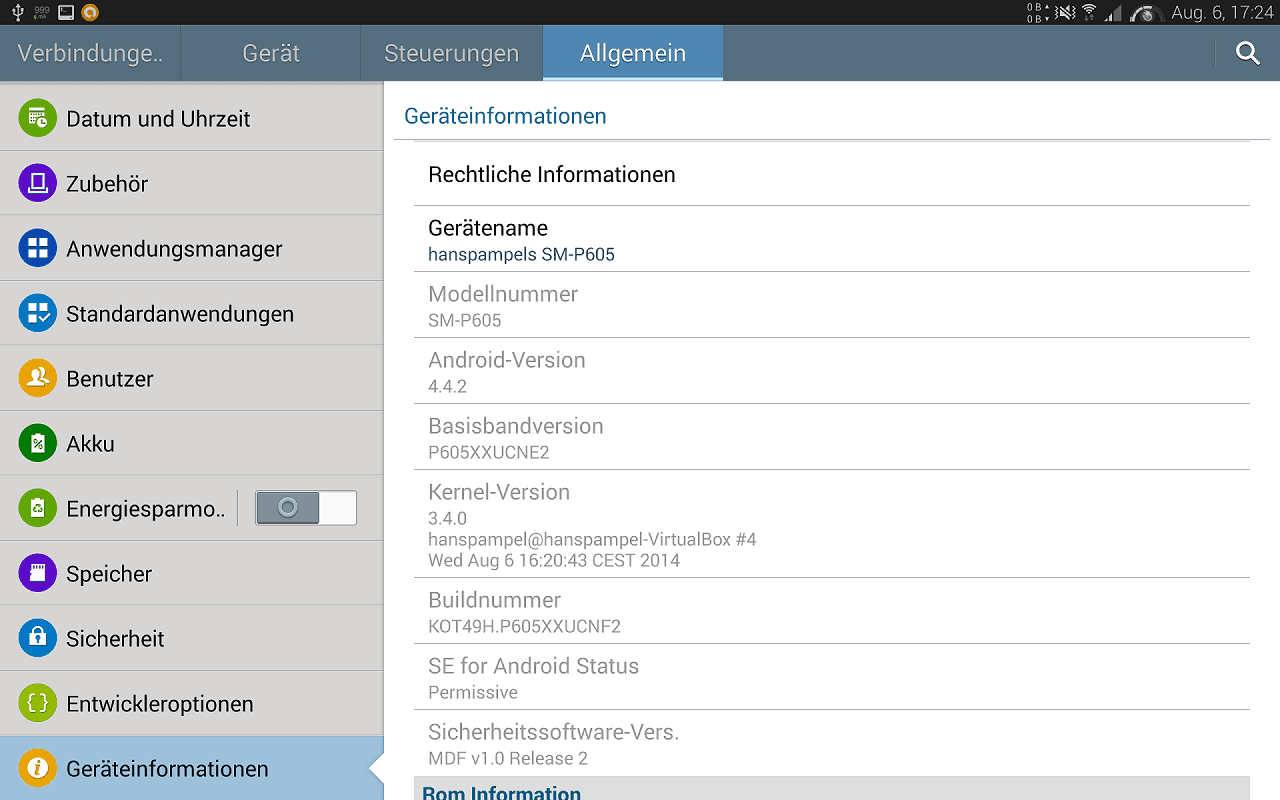Tap the orange circular notification icon
This screenshot has width=1280, height=800.
(x=90, y=12)
